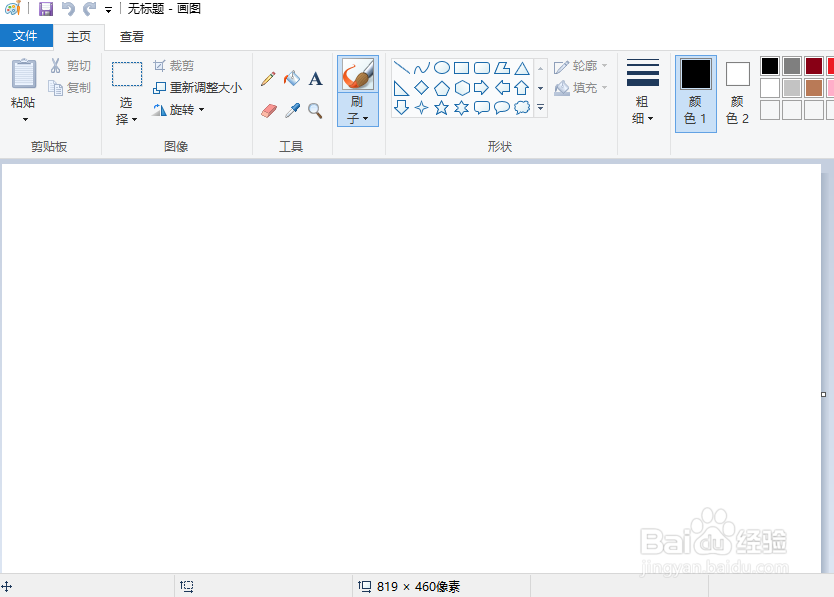Open the 文件 (File) menu
834x597 pixels.
click(27, 36)
